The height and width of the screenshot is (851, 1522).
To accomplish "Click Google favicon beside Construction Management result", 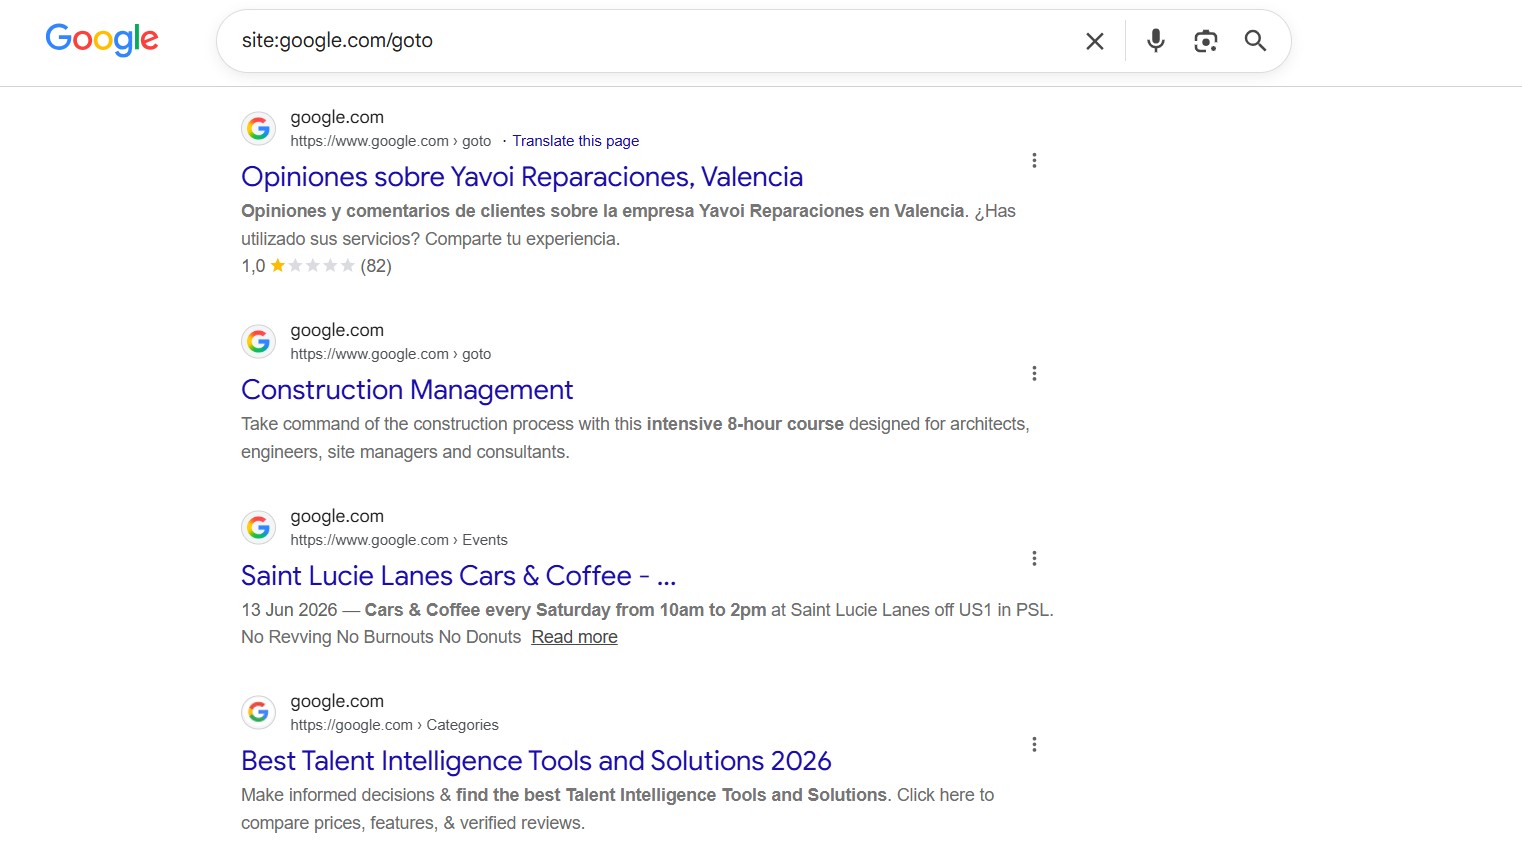I will point(259,342).
